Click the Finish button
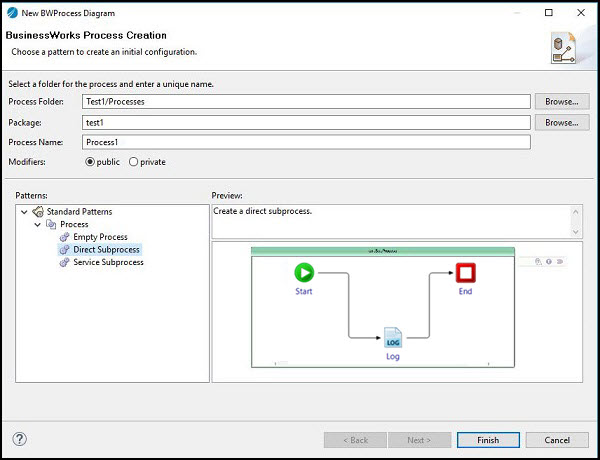Viewport: 600px width, 460px height. coord(488,440)
